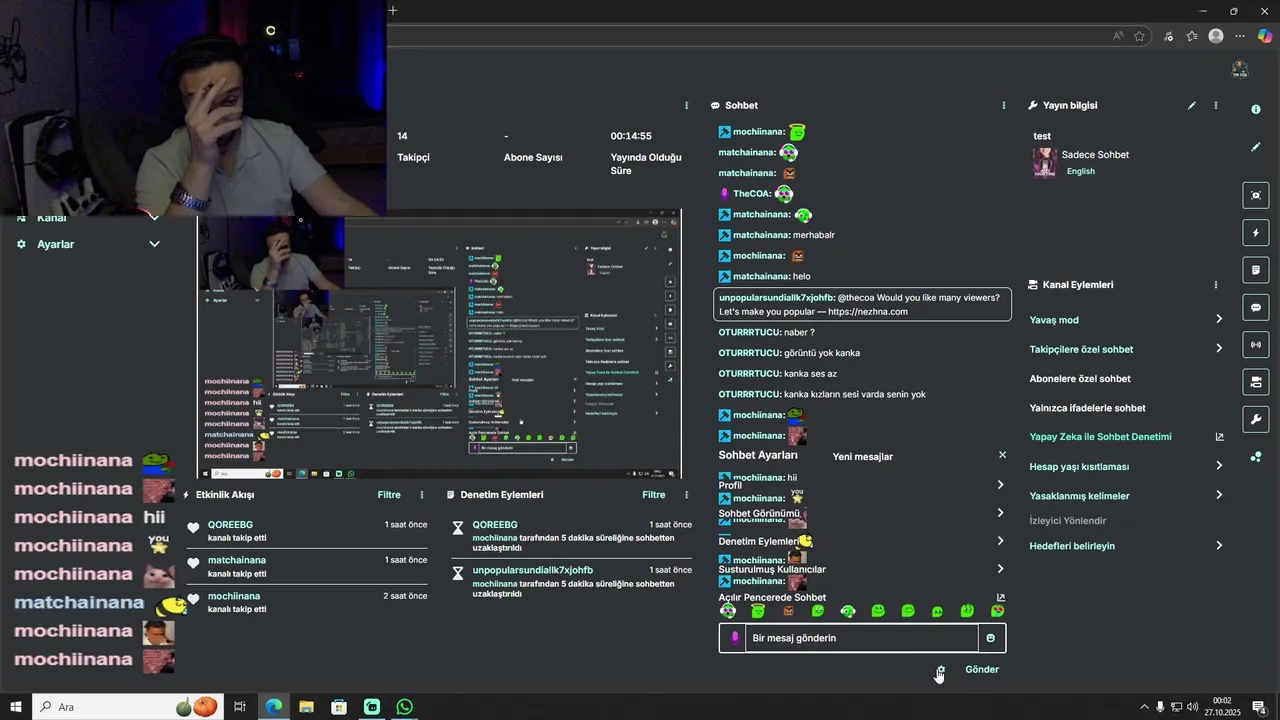Click the Task View taskbar icon

pyautogui.click(x=240, y=707)
